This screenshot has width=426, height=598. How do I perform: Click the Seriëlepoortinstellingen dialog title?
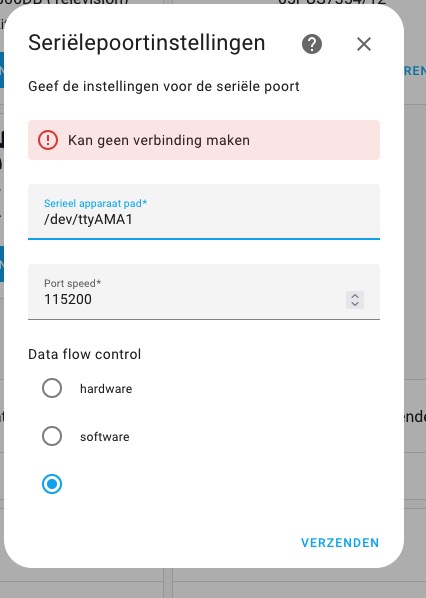click(x=146, y=43)
